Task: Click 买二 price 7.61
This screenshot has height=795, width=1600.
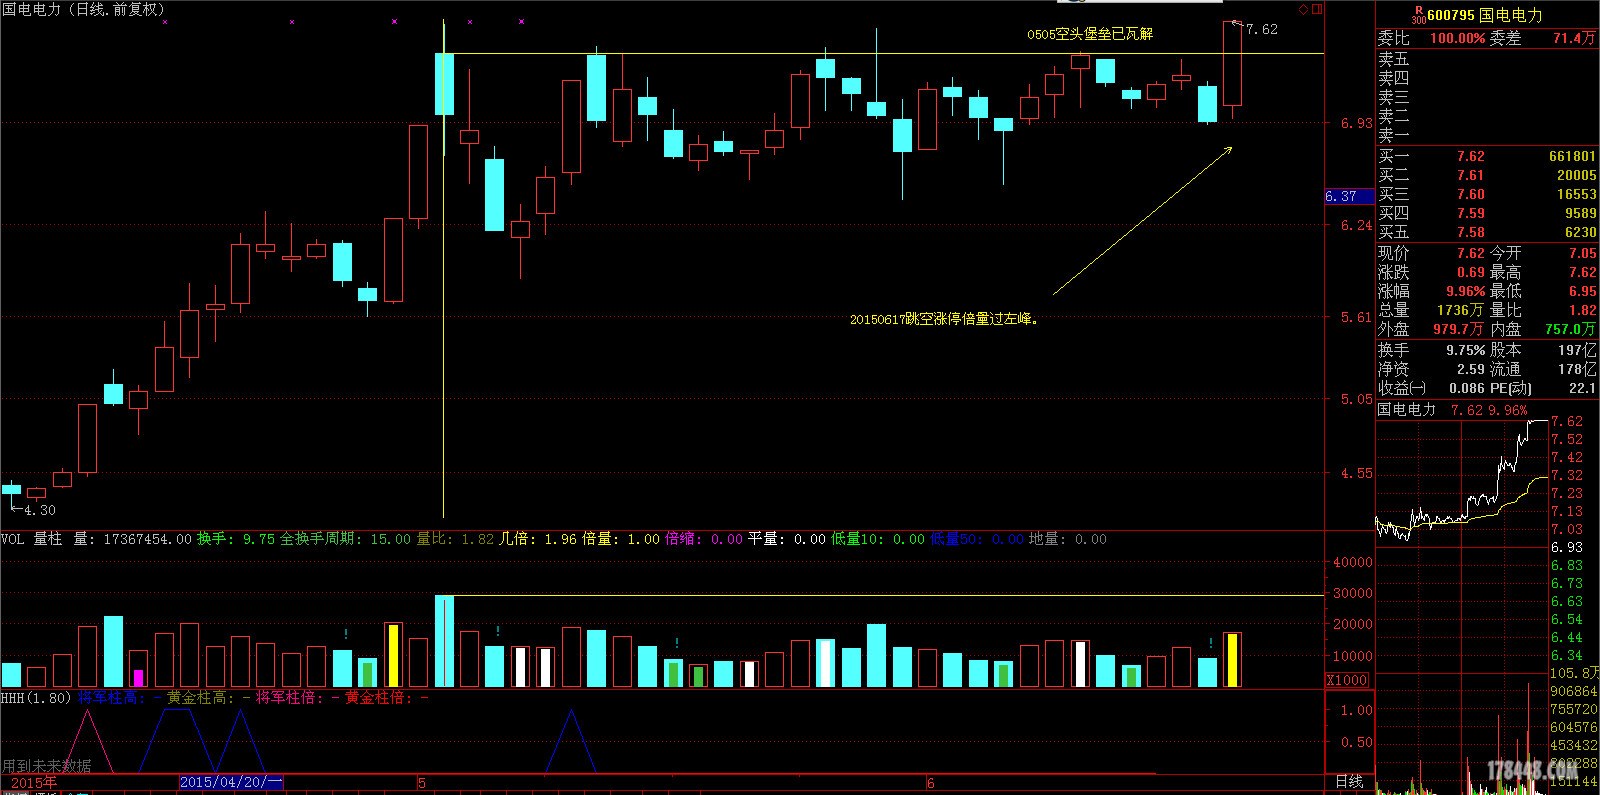Action: point(1470,175)
